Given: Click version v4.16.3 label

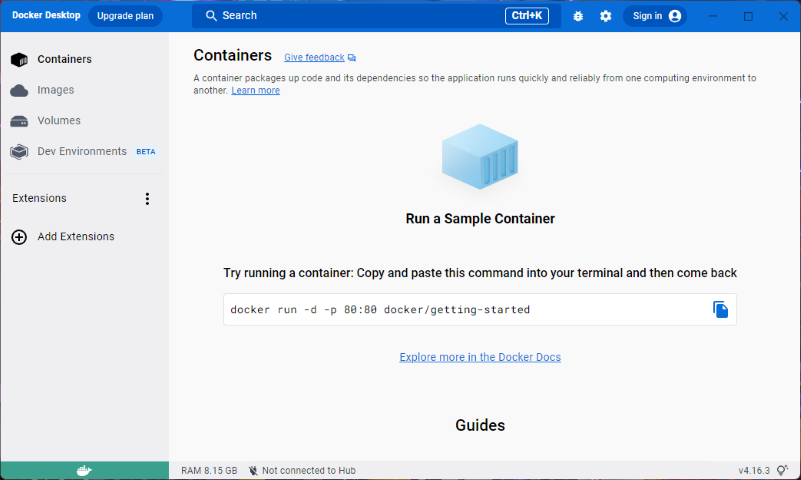Looking at the screenshot, I should 754,470.
